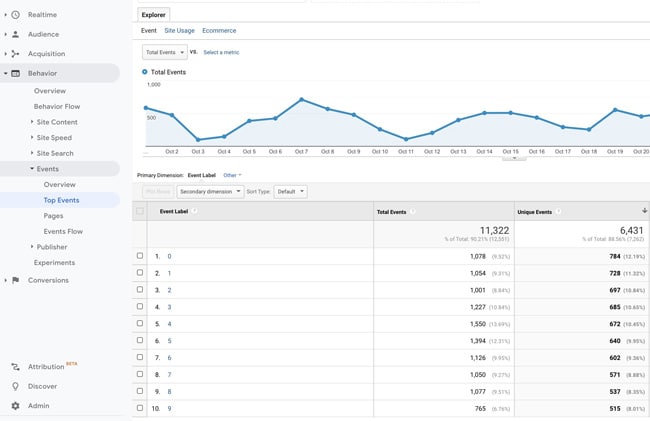Open the Conversions flag icon

15,280
